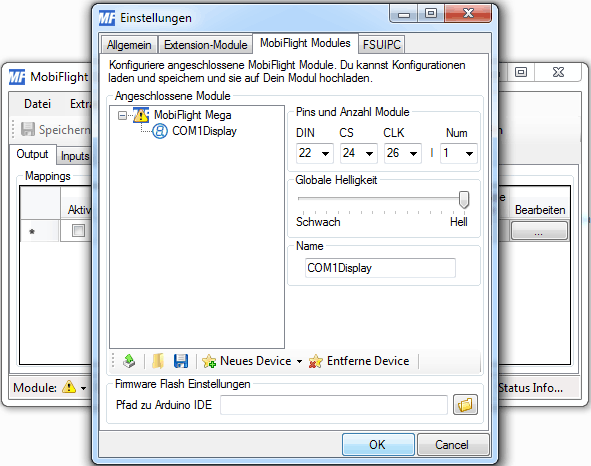Viewport: 591px width, 466px height.
Task: Click the Bearbeiten ellipsis button
Action: tap(539, 230)
